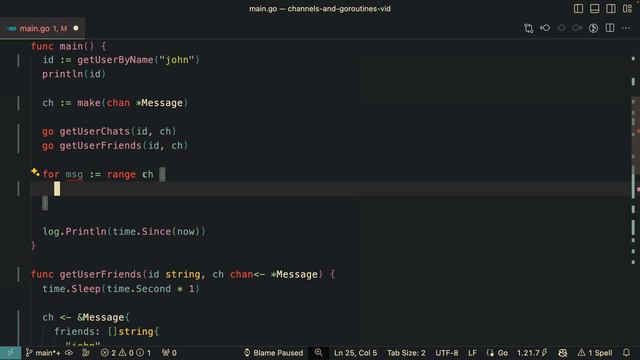
Task: Click getUserChats in the go statement
Action: [x=95, y=131]
